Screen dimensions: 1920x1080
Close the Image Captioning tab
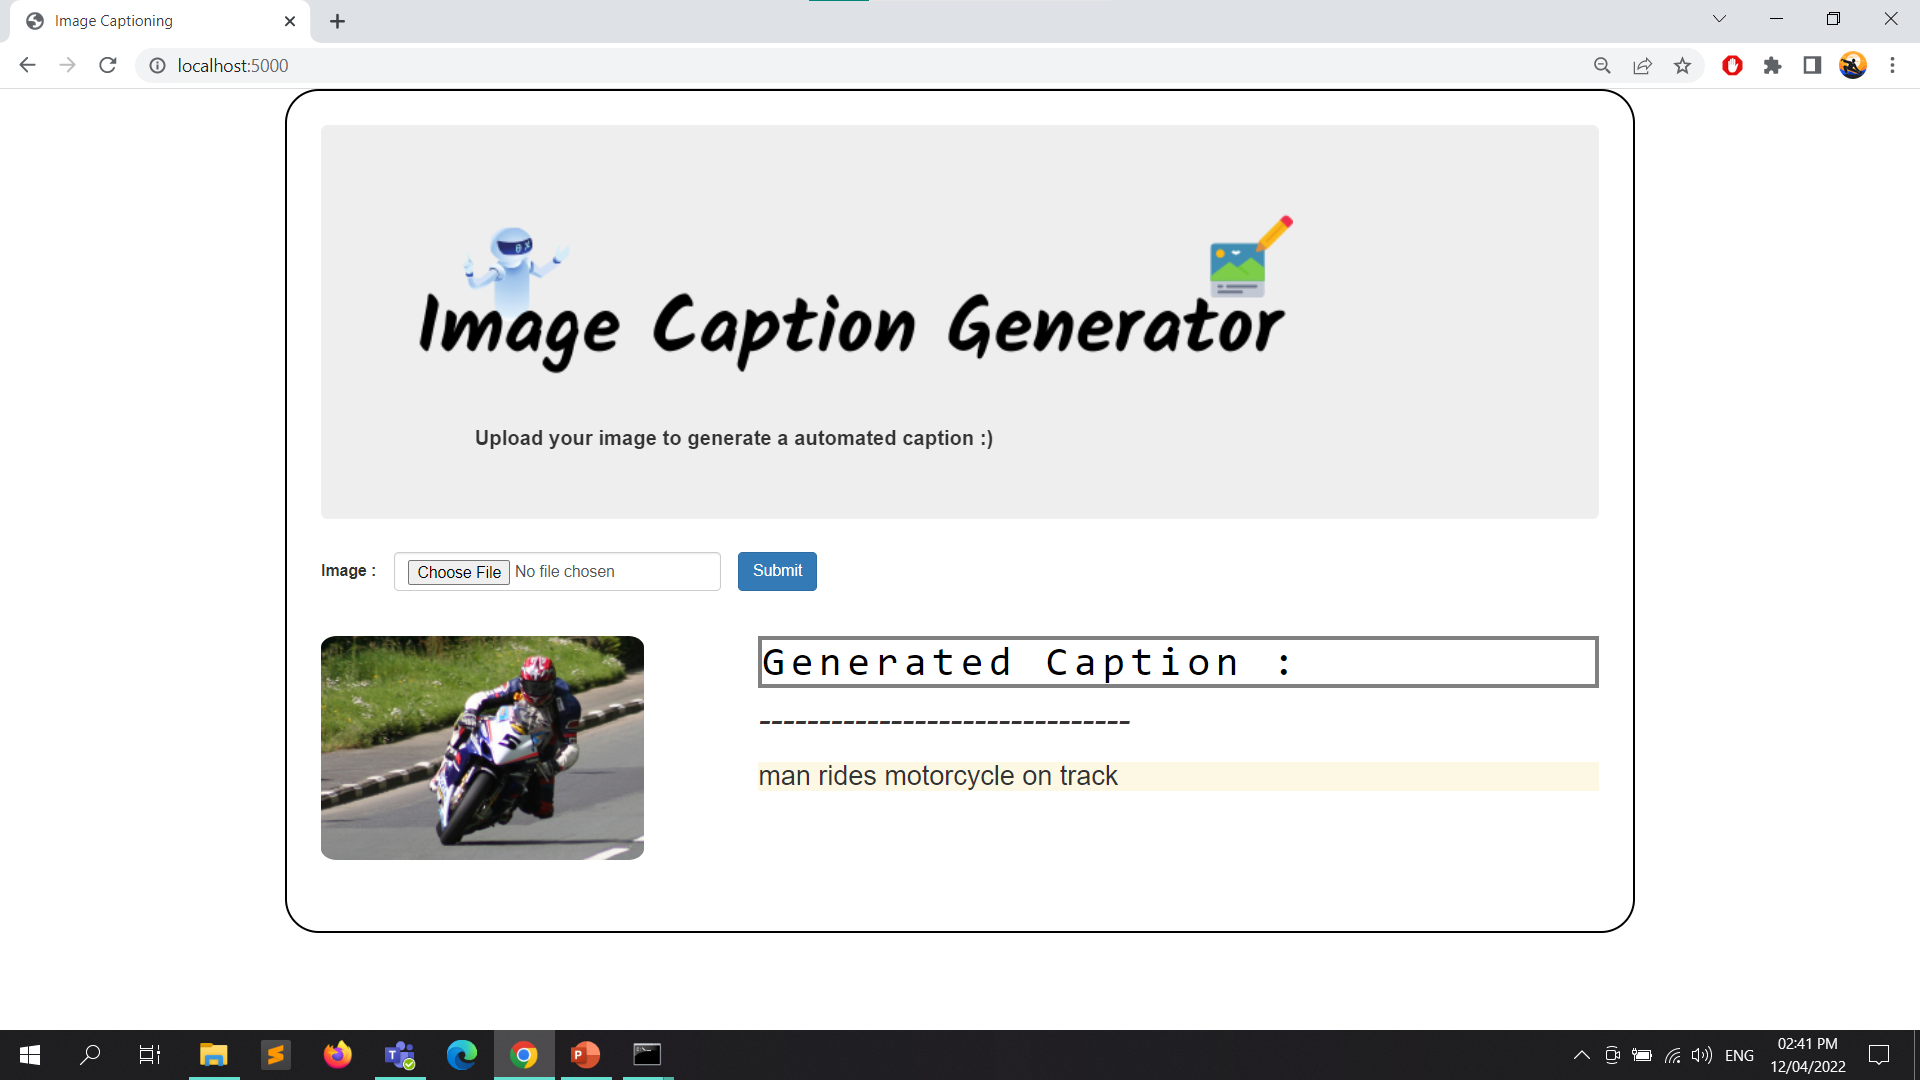pos(290,21)
